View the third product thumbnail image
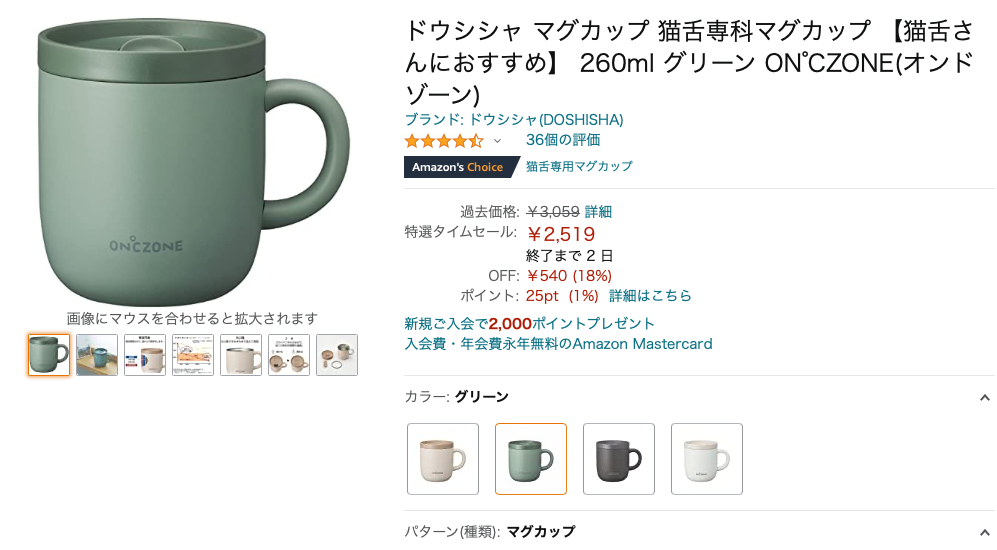Screen dimensions: 997x550 tap(145, 355)
